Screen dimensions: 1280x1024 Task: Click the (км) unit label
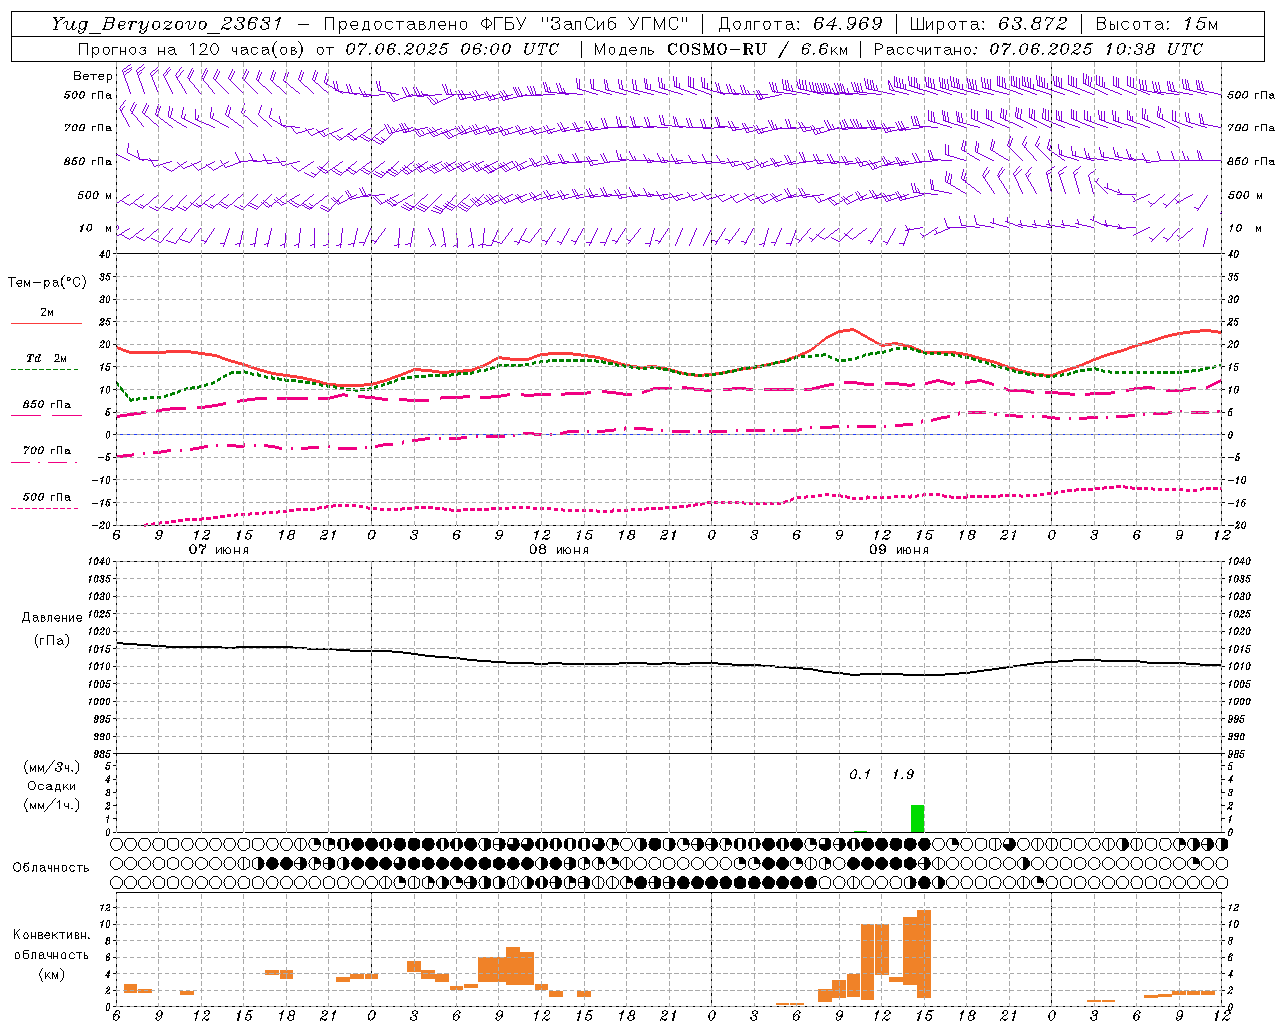point(52,974)
